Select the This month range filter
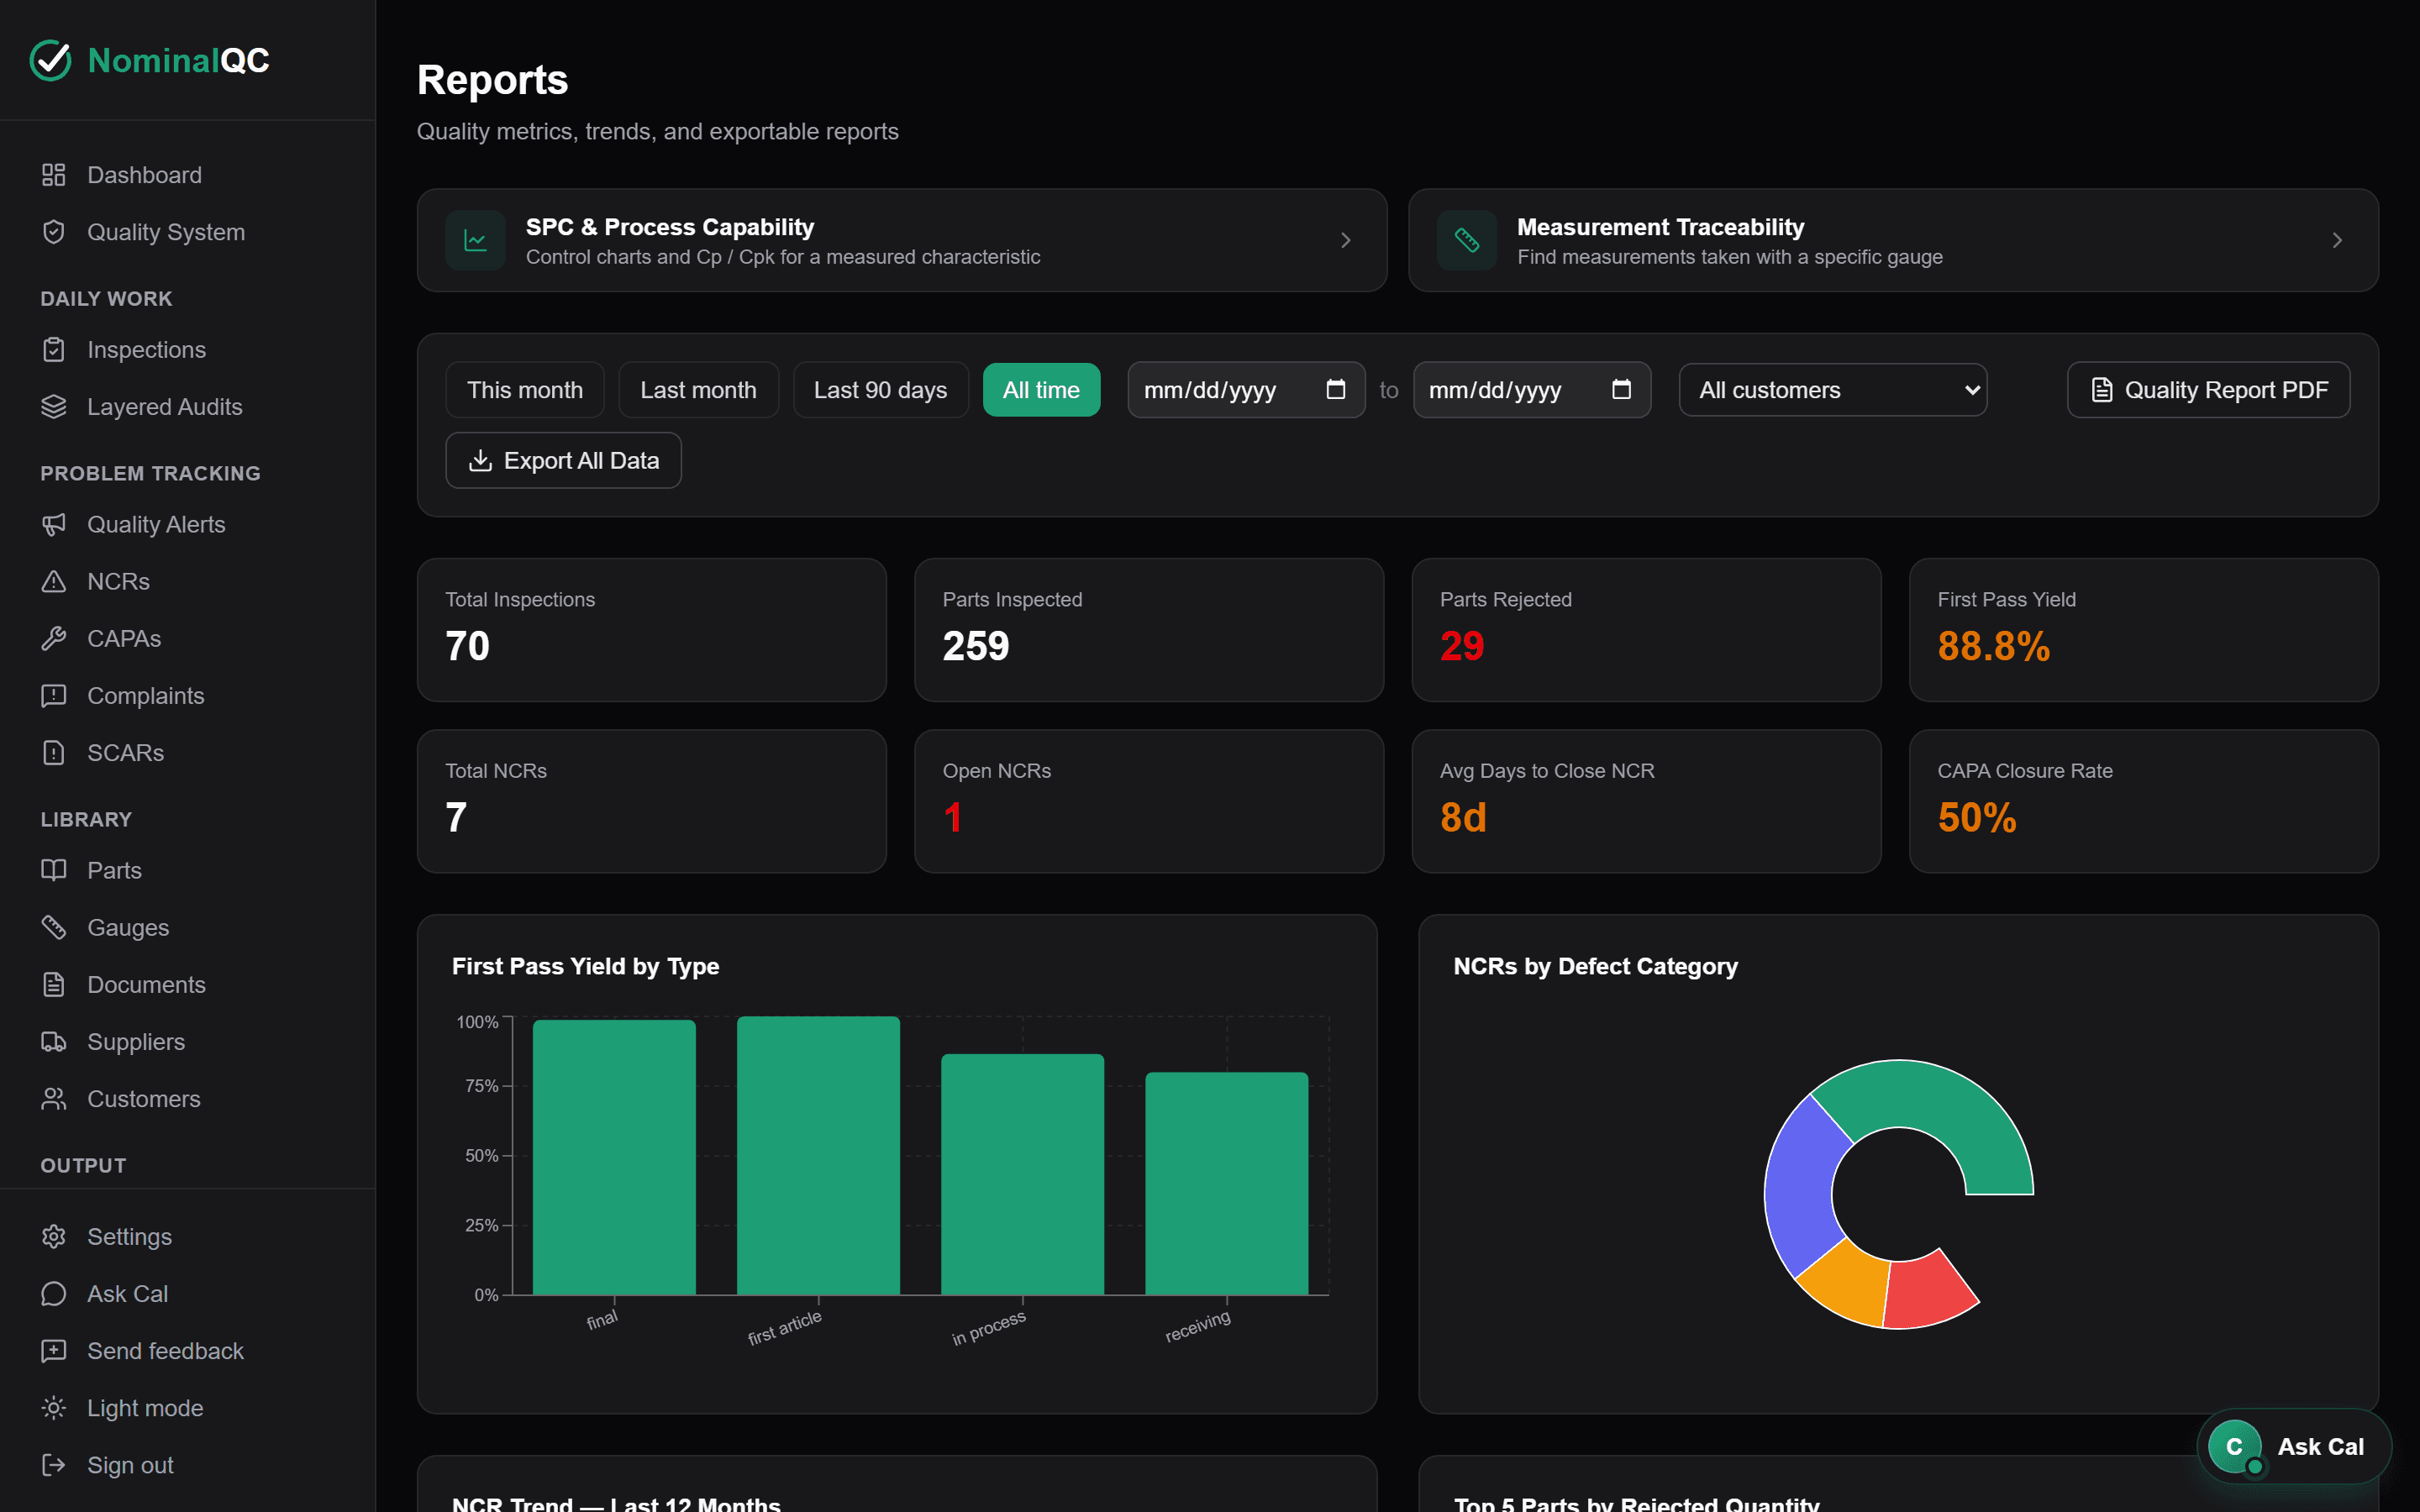The width and height of the screenshot is (2420, 1512). (x=525, y=390)
